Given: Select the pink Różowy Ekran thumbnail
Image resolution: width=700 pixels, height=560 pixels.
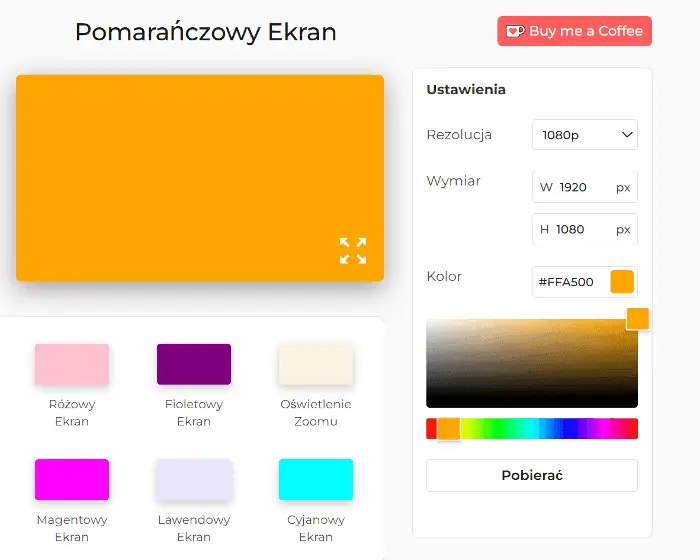Looking at the screenshot, I should pos(72,365).
